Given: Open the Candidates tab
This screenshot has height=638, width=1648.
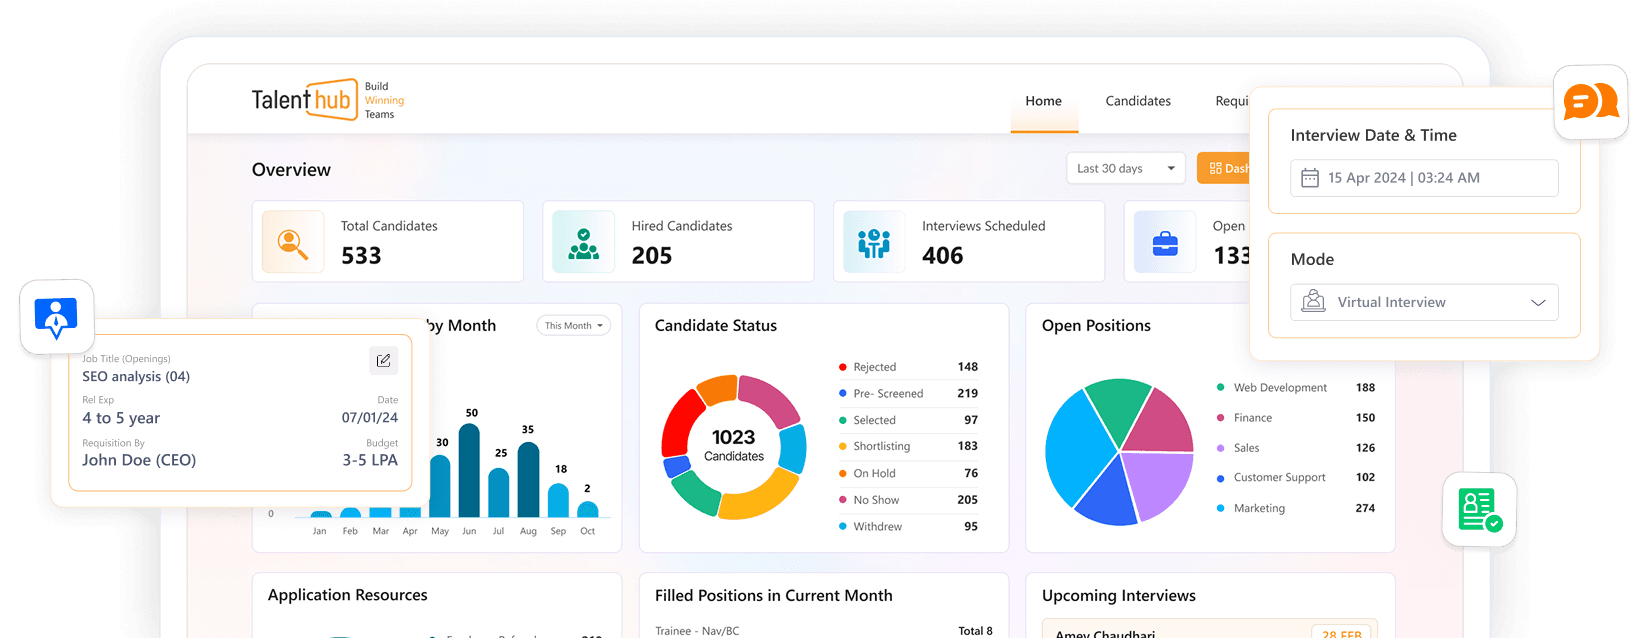Looking at the screenshot, I should [x=1138, y=101].
